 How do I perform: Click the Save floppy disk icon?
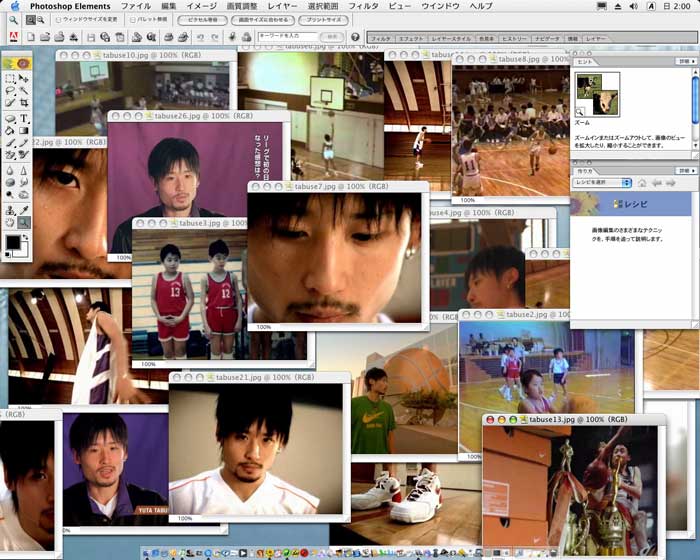[91, 37]
